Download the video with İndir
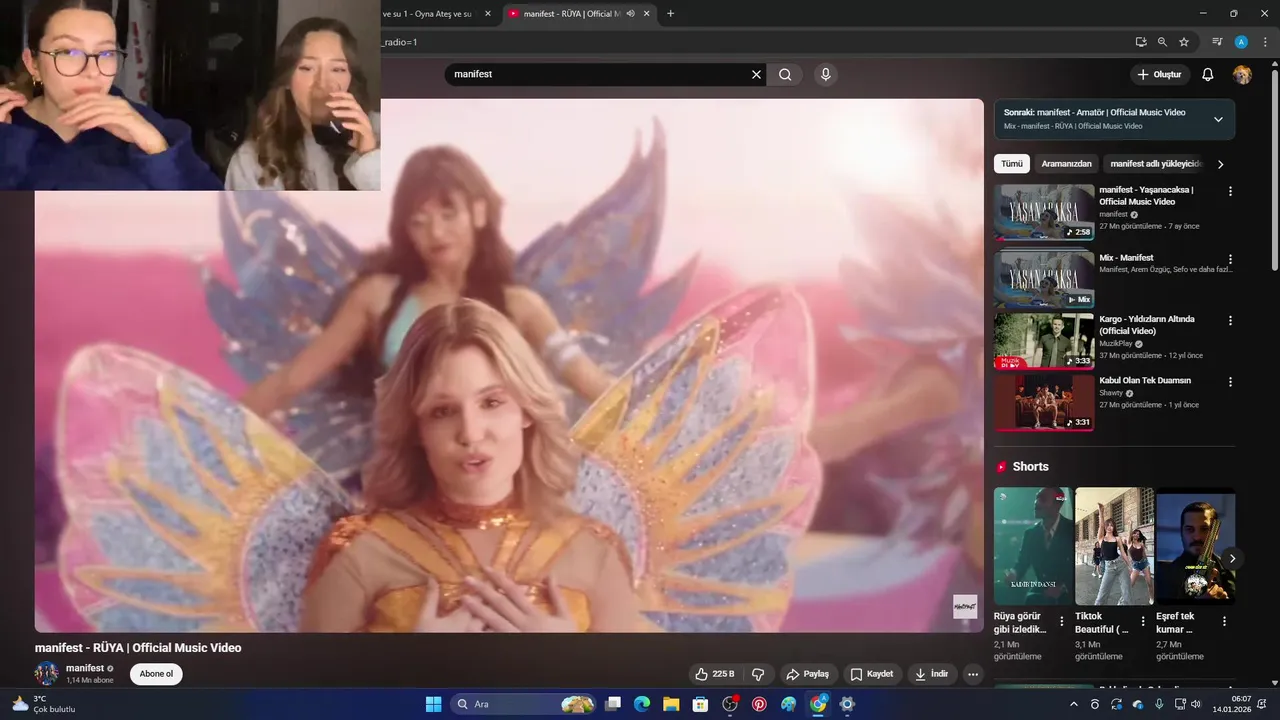This screenshot has width=1280, height=720. [931, 674]
